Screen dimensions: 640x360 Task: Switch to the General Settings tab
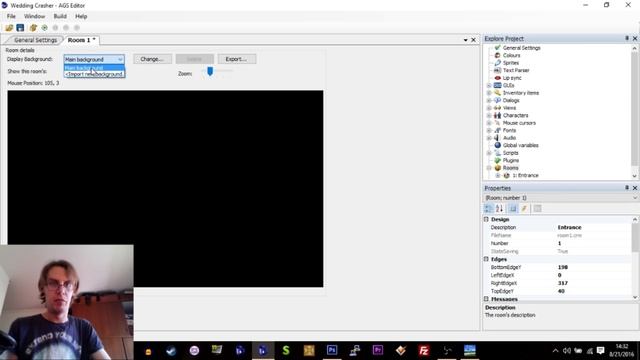click(x=35, y=40)
